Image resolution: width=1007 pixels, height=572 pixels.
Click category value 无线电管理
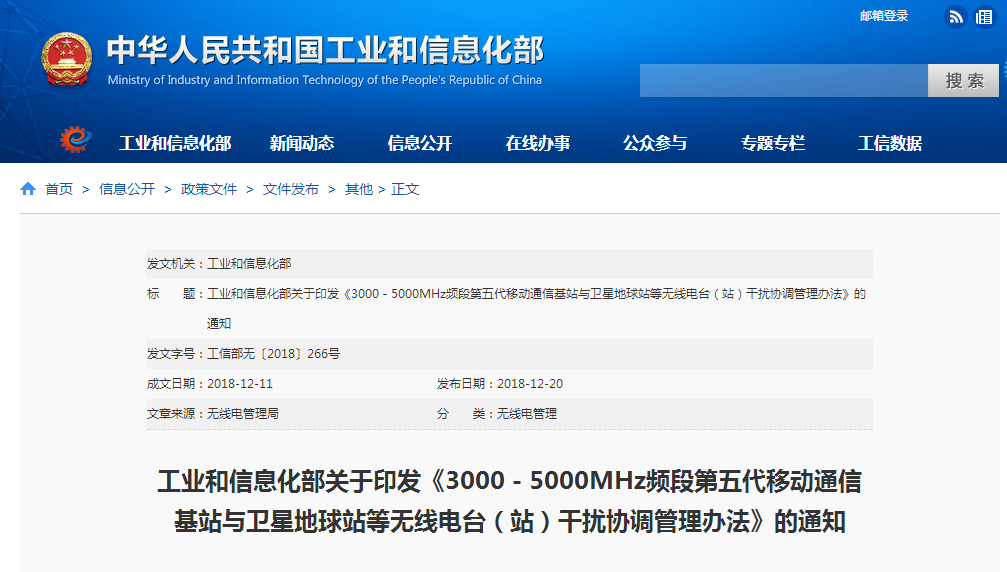(527, 414)
